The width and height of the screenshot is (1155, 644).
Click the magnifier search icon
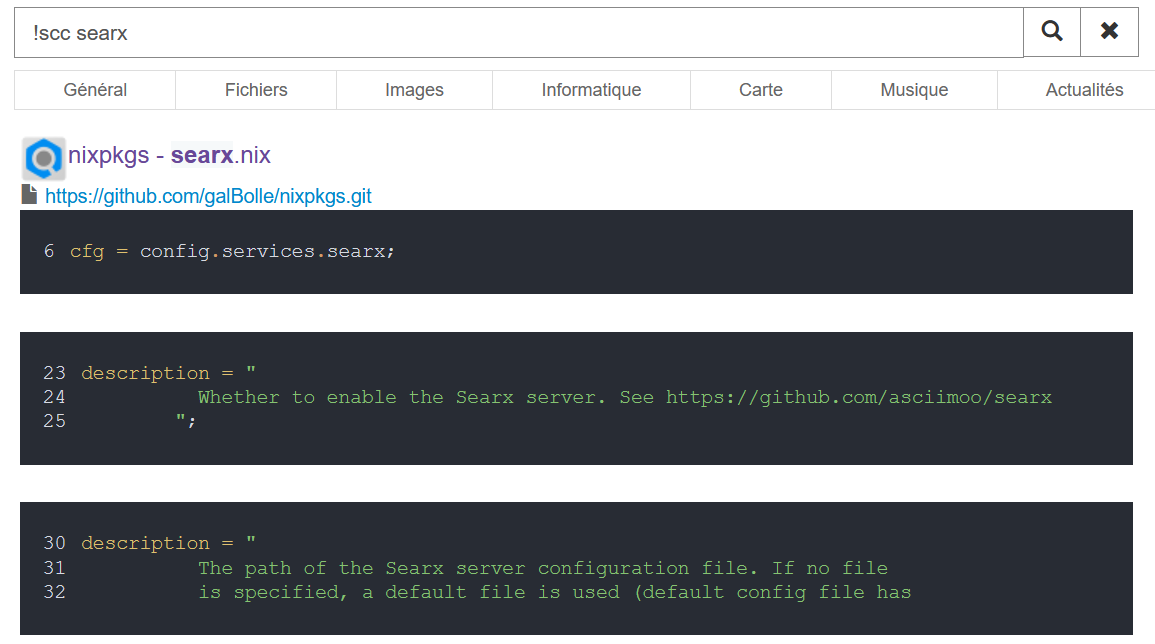click(1051, 31)
